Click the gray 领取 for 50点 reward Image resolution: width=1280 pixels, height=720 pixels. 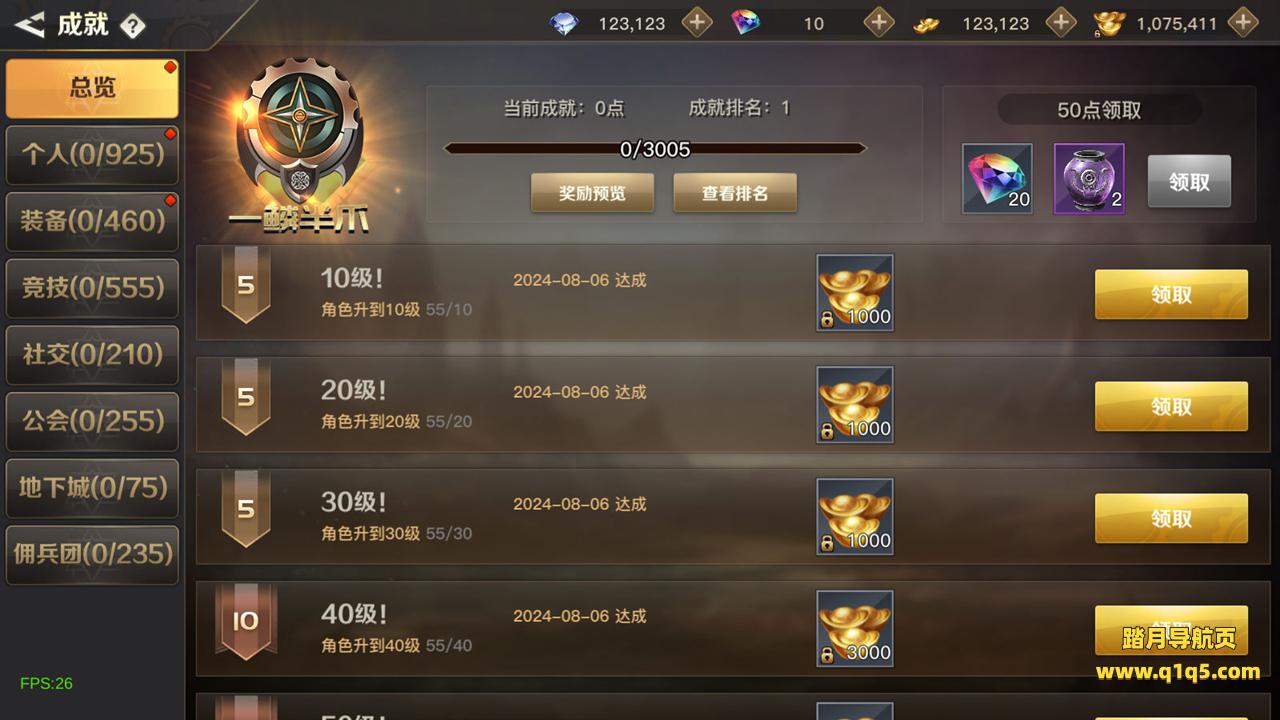[x=1189, y=182]
